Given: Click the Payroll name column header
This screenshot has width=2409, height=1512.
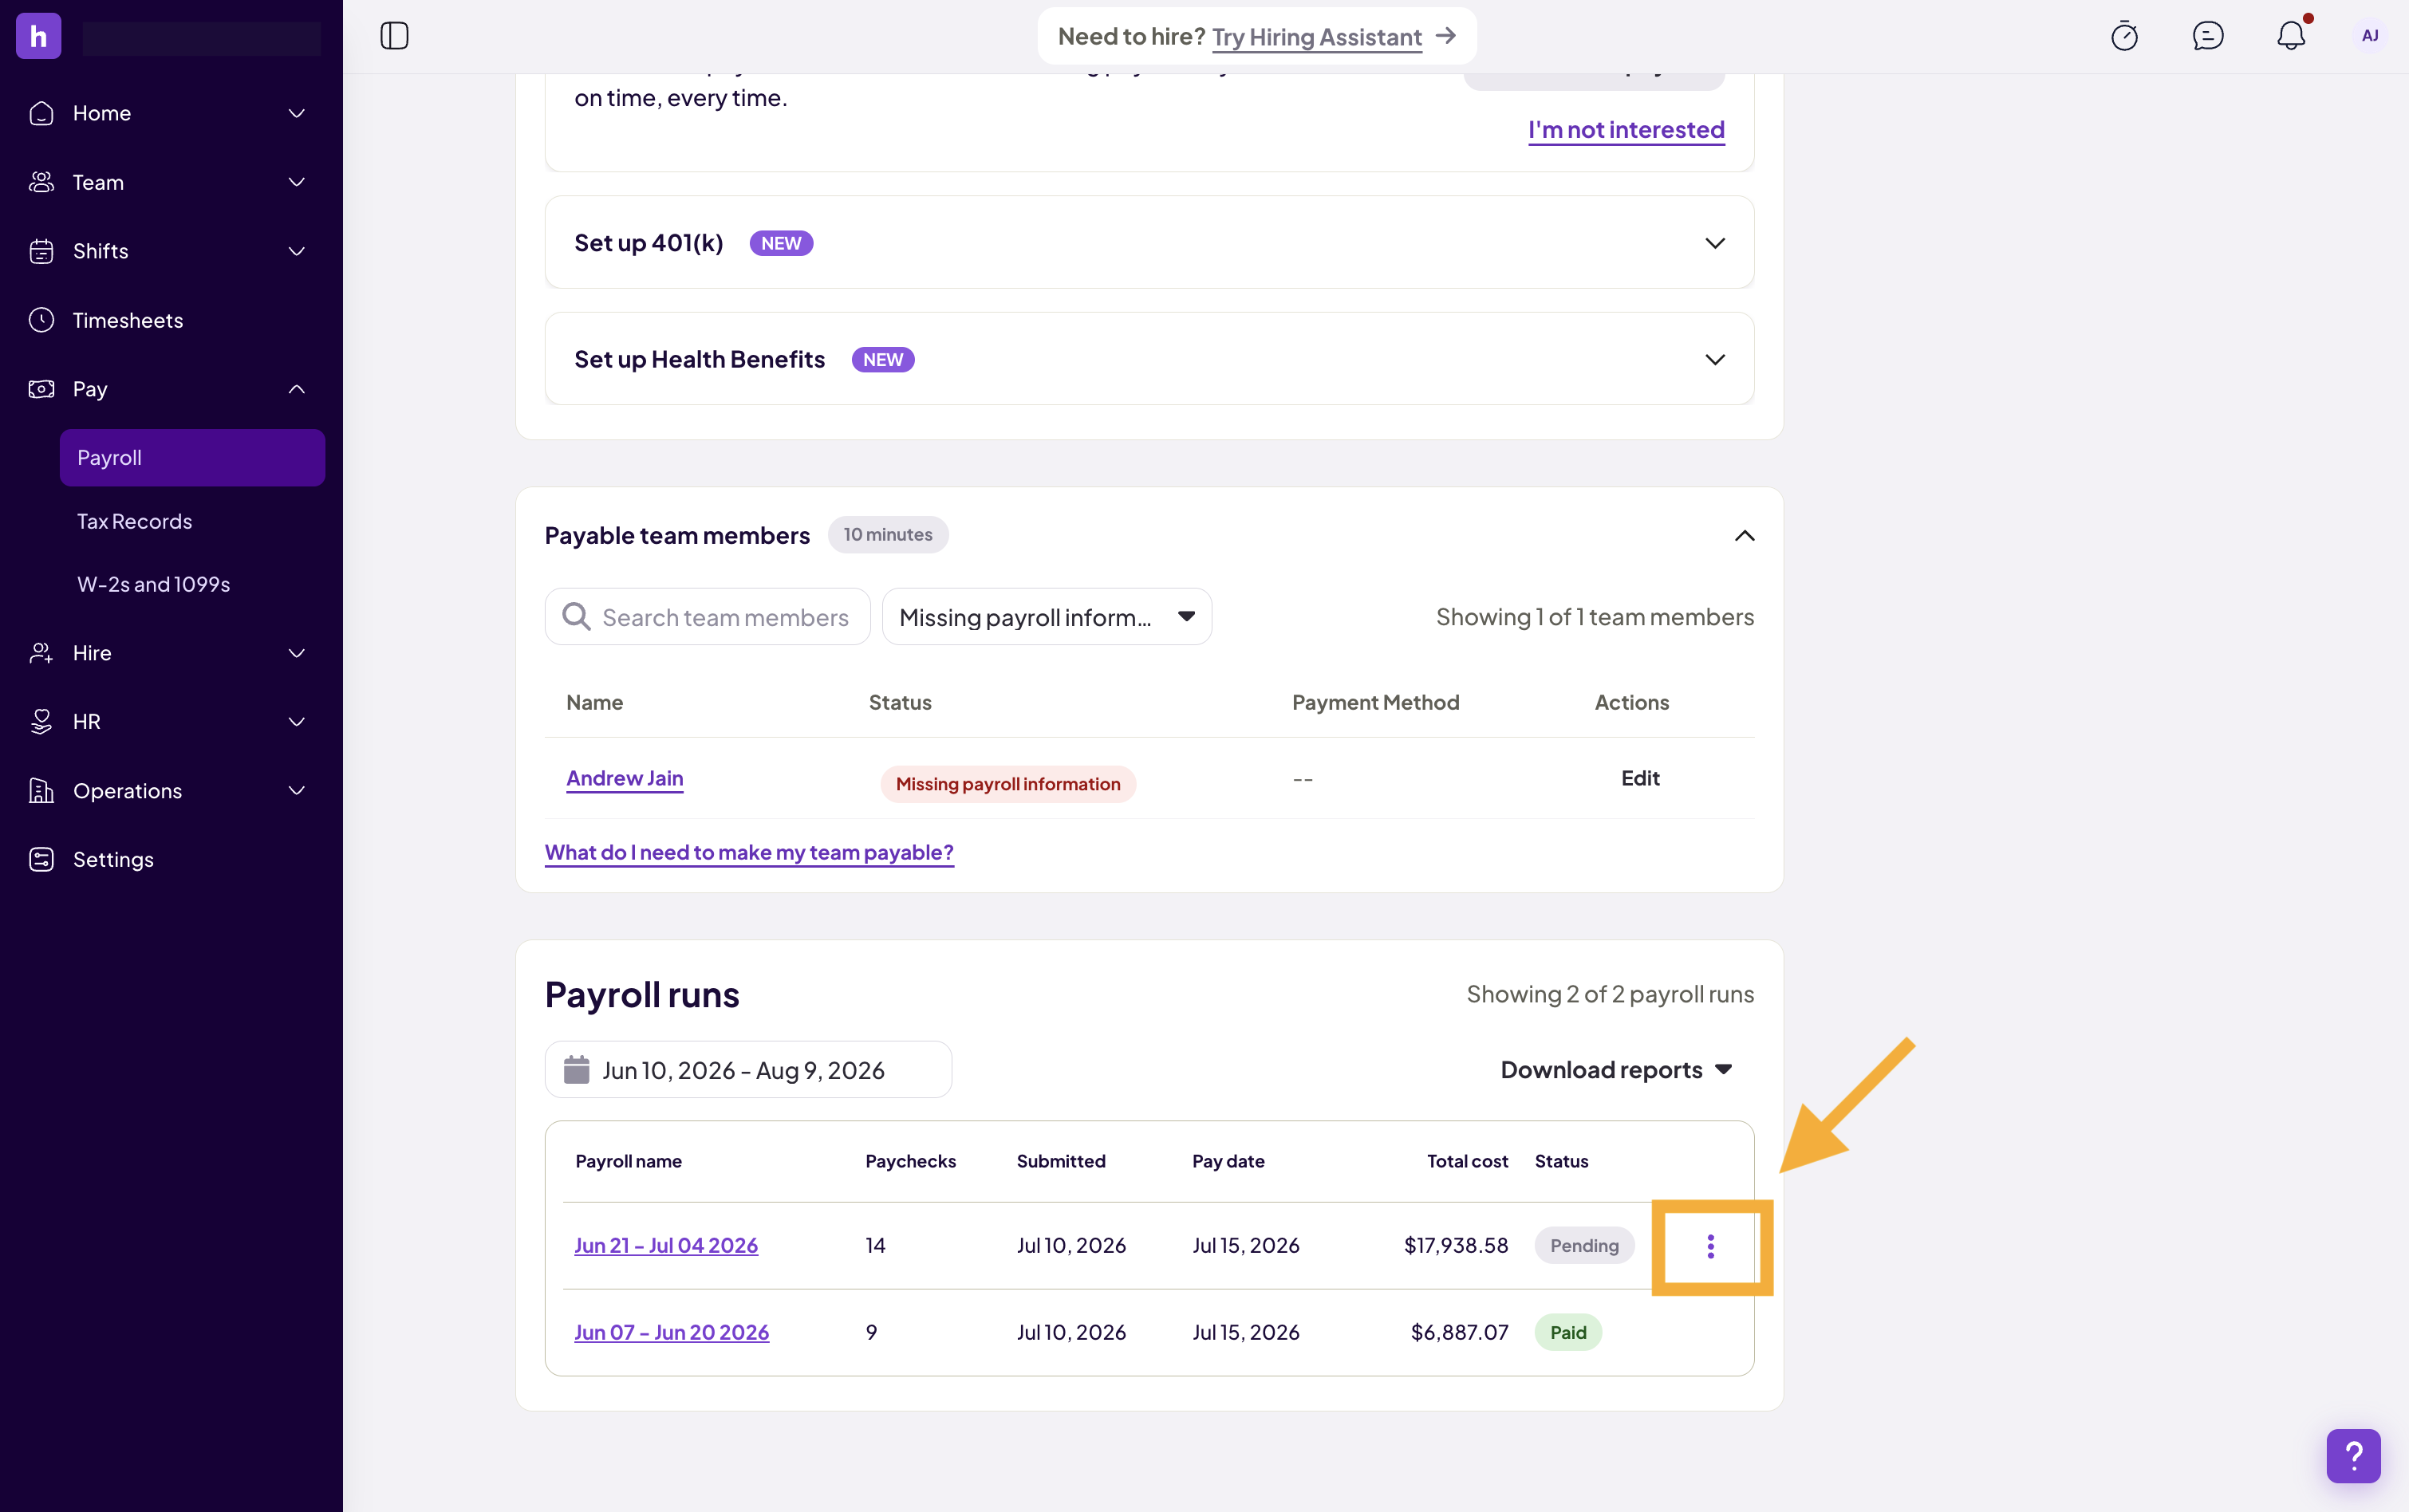Looking at the screenshot, I should click(628, 1161).
